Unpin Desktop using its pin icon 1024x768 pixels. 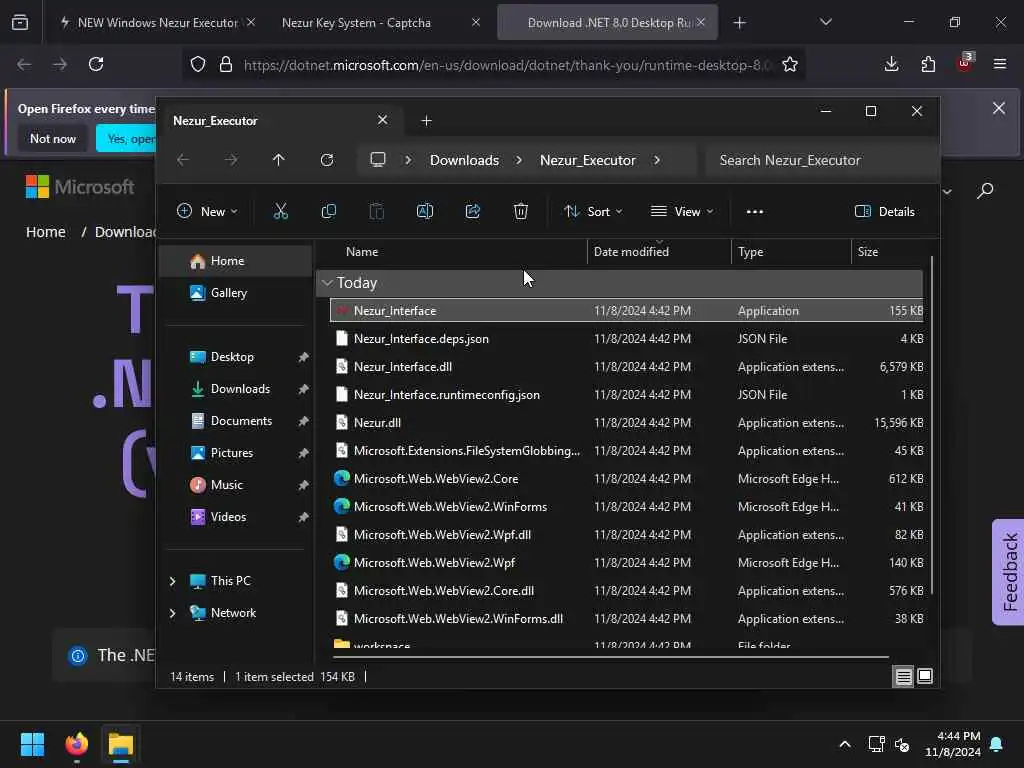303,357
